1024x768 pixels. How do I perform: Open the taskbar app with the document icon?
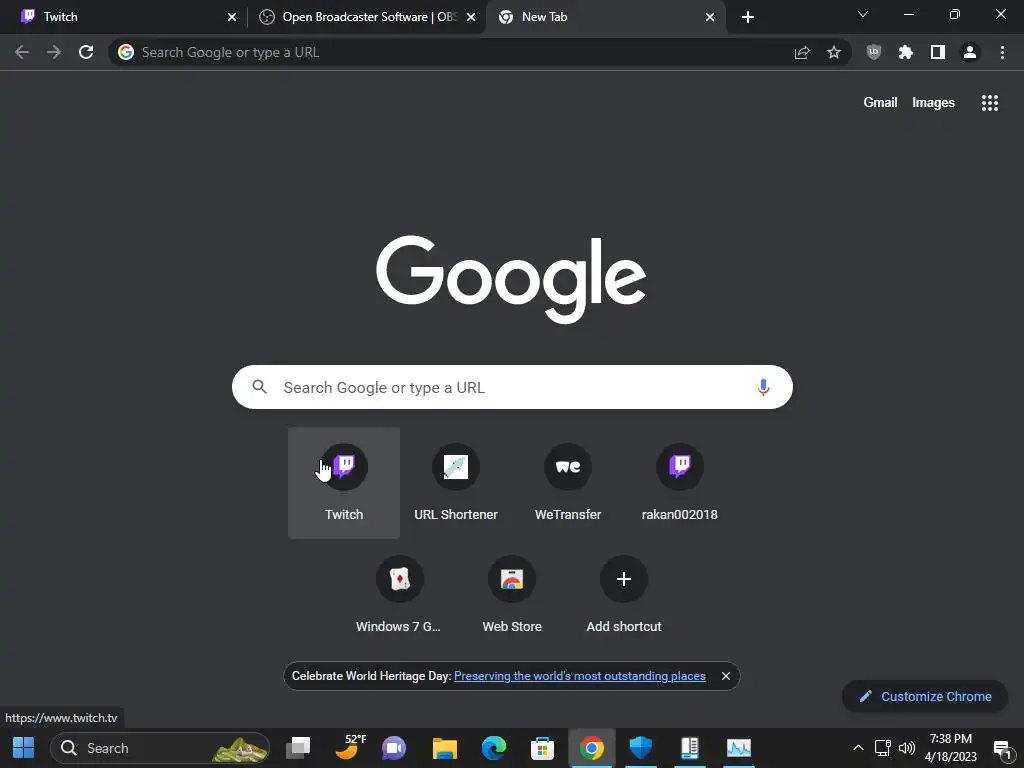(690, 748)
